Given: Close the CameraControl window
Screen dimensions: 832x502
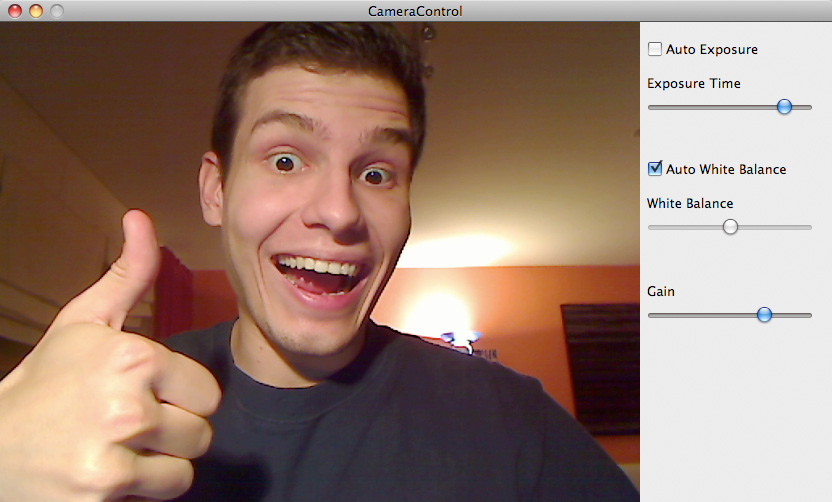Looking at the screenshot, I should 14,11.
